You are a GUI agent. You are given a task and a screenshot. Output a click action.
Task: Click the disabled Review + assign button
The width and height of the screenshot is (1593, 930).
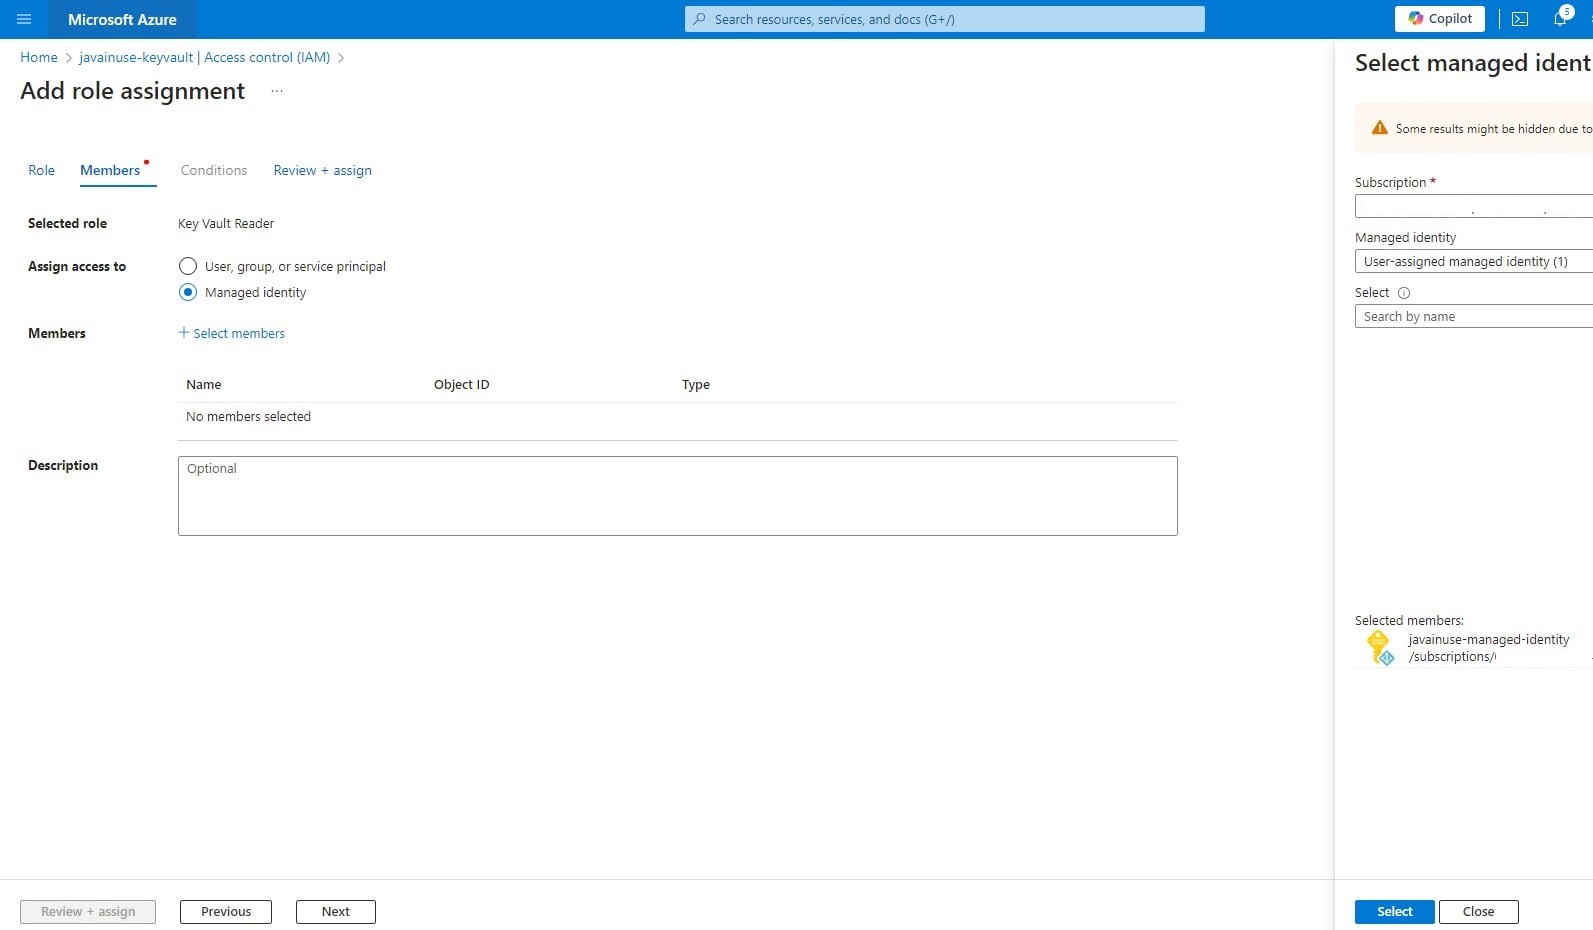88,912
